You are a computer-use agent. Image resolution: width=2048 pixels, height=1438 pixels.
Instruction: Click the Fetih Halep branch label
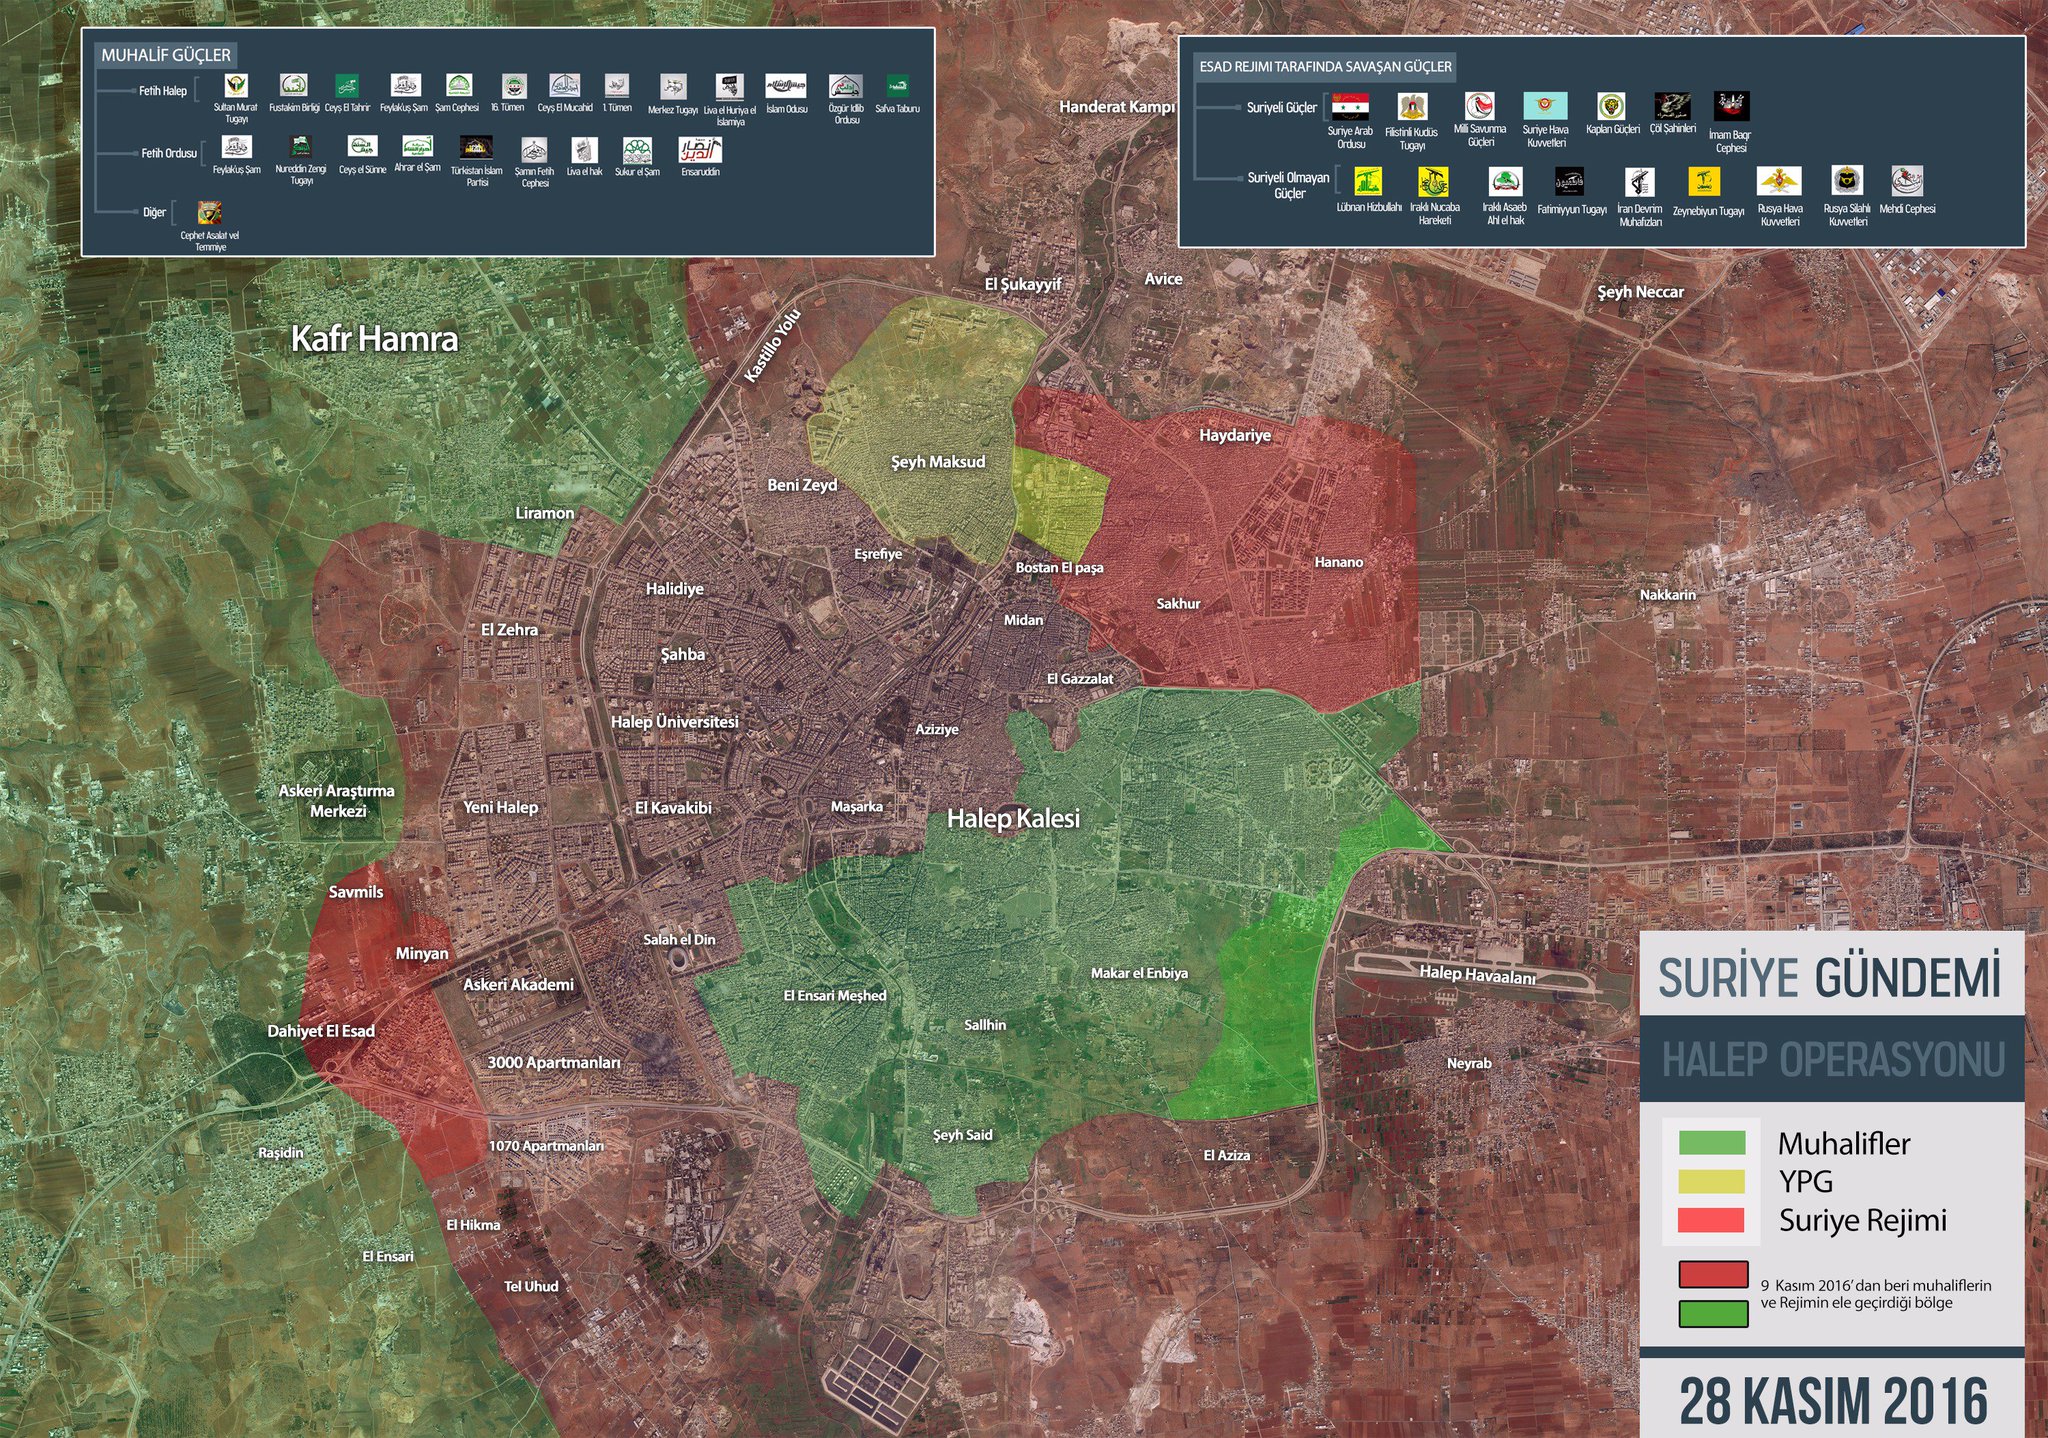[x=162, y=91]
